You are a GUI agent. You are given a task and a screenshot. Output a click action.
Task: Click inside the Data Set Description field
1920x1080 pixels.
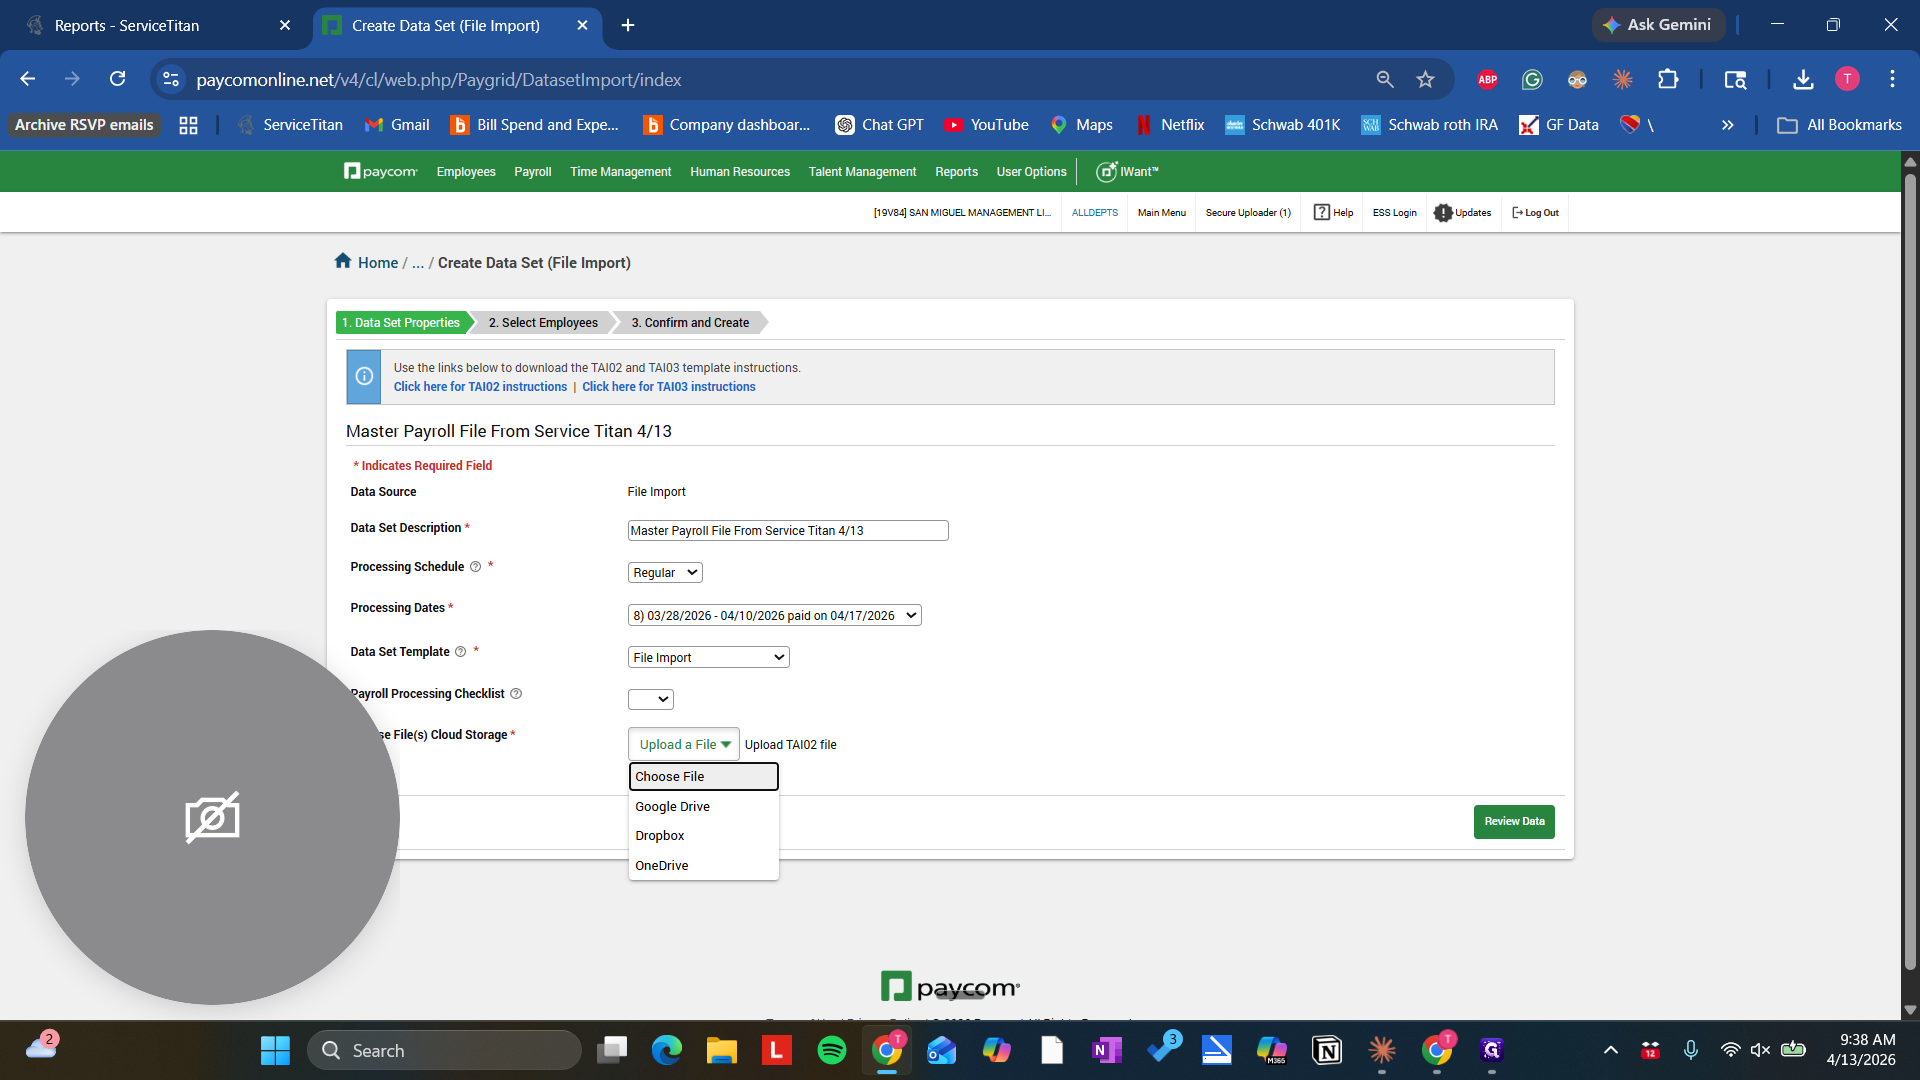pyautogui.click(x=787, y=530)
